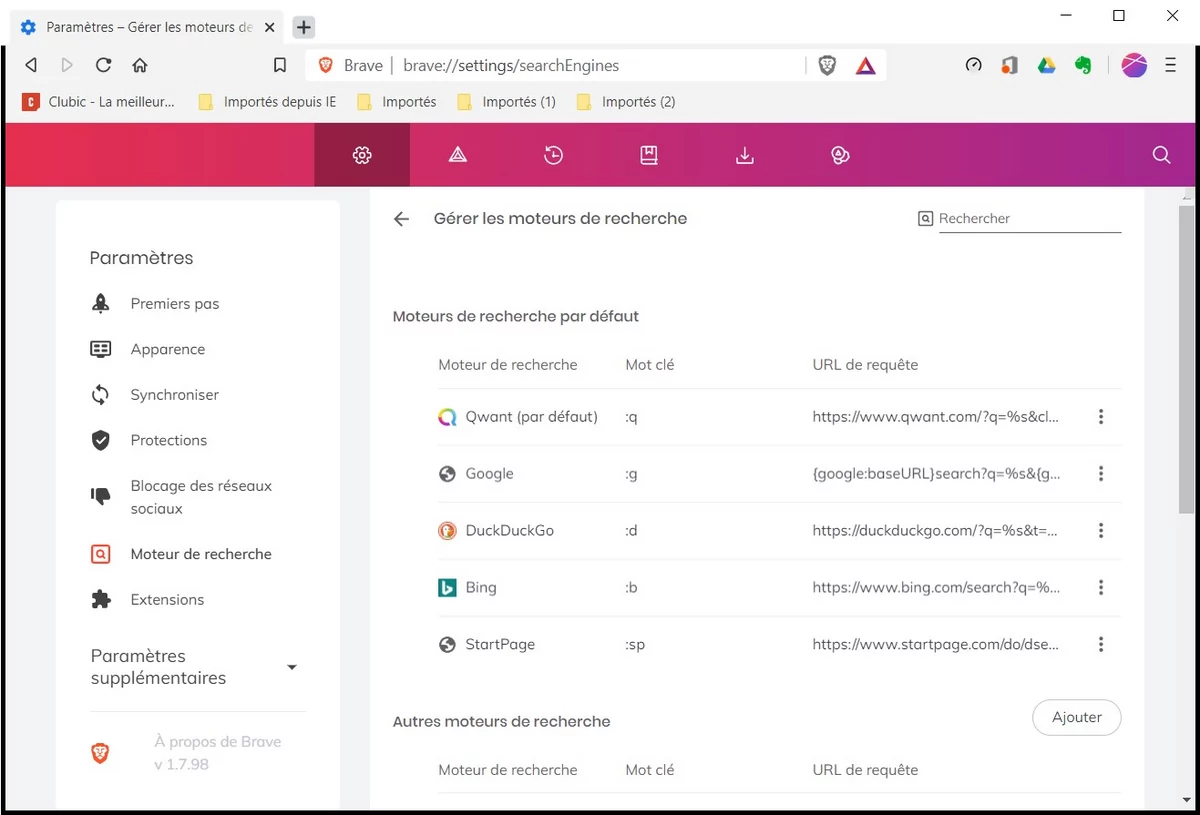Reload the page with the refresh icon
The image size is (1200, 815).
(103, 65)
